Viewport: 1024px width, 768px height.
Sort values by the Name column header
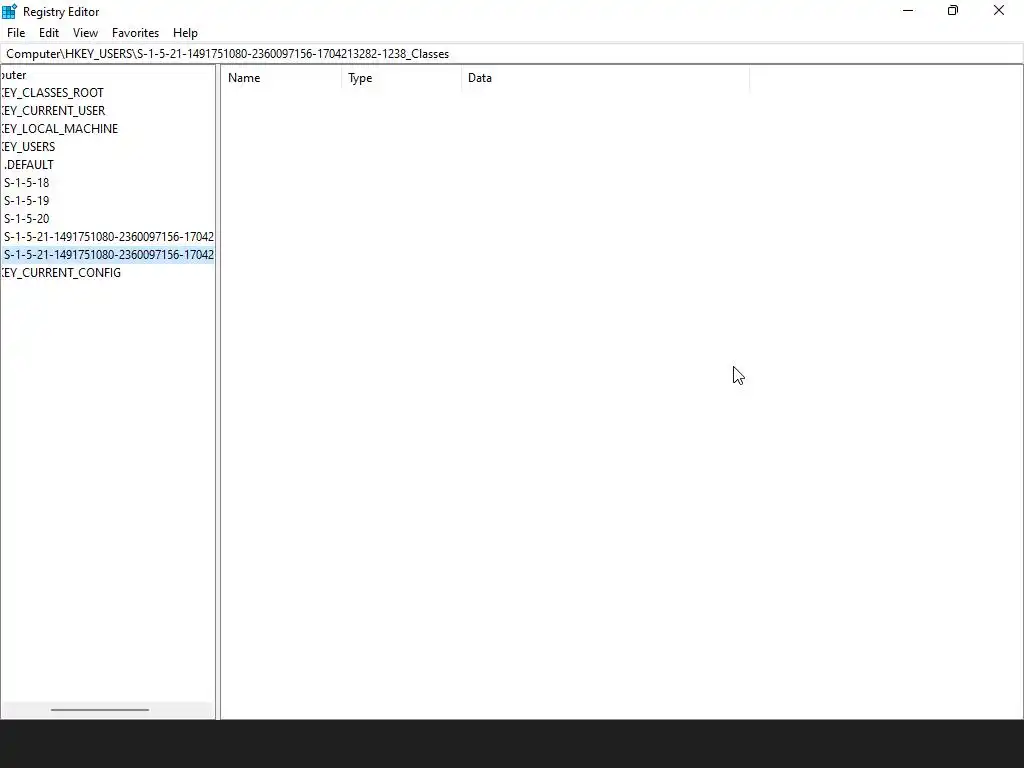(281, 78)
